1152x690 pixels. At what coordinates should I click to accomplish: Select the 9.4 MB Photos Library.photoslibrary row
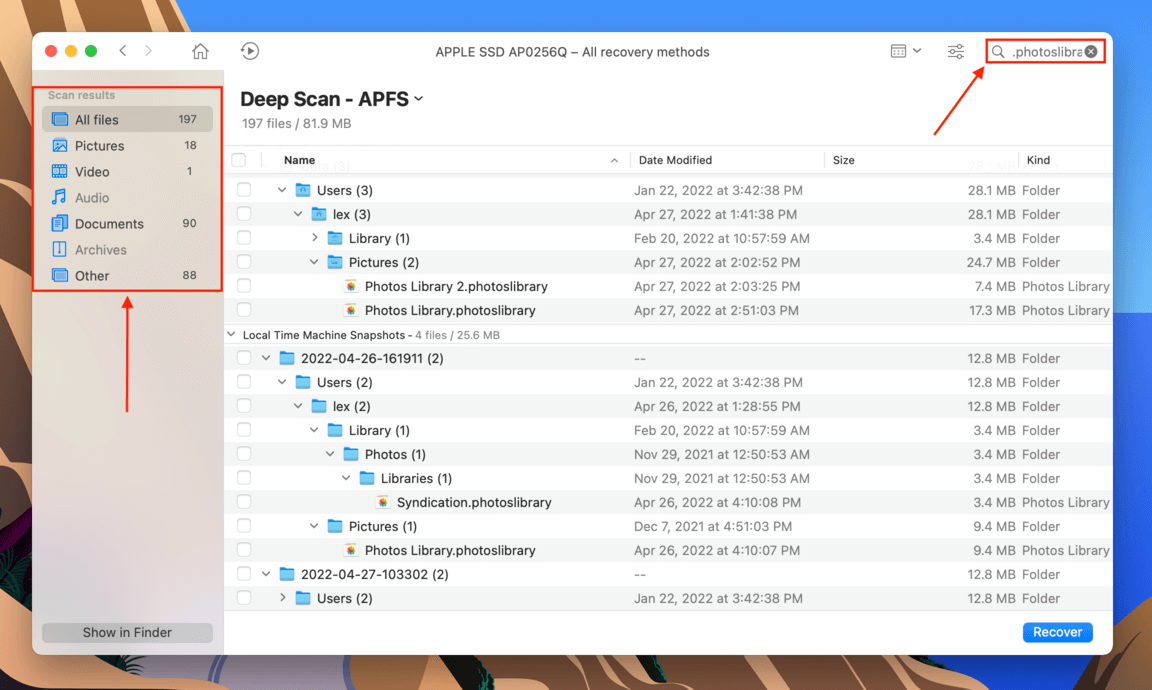coord(669,550)
